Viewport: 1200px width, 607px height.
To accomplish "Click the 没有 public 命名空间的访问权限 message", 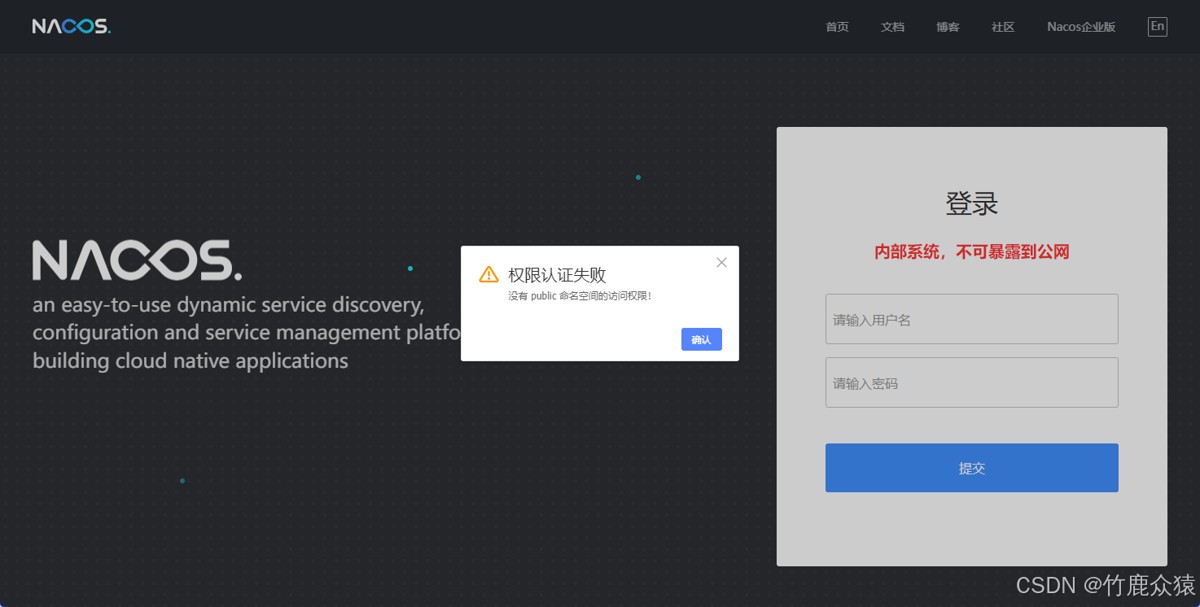I will pyautogui.click(x=580, y=296).
